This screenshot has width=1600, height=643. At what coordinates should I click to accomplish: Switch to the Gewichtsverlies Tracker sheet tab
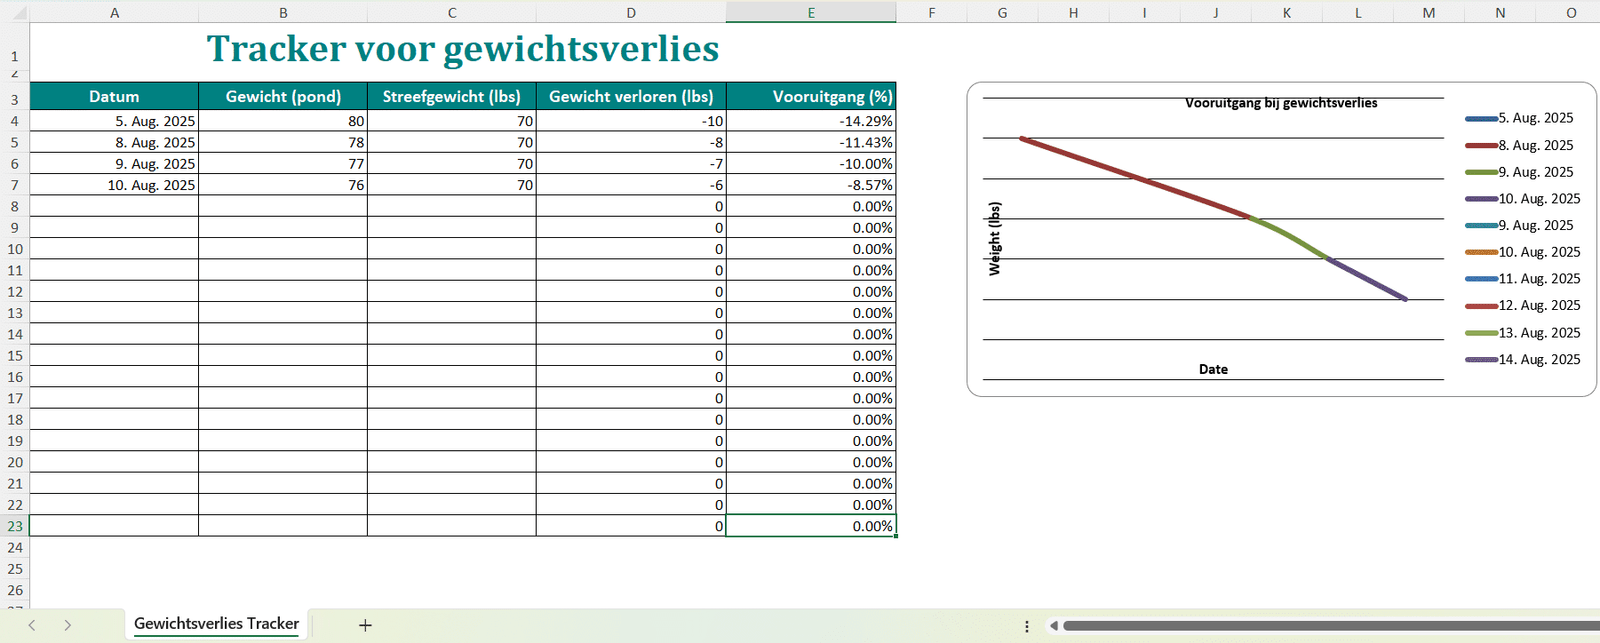tap(216, 624)
